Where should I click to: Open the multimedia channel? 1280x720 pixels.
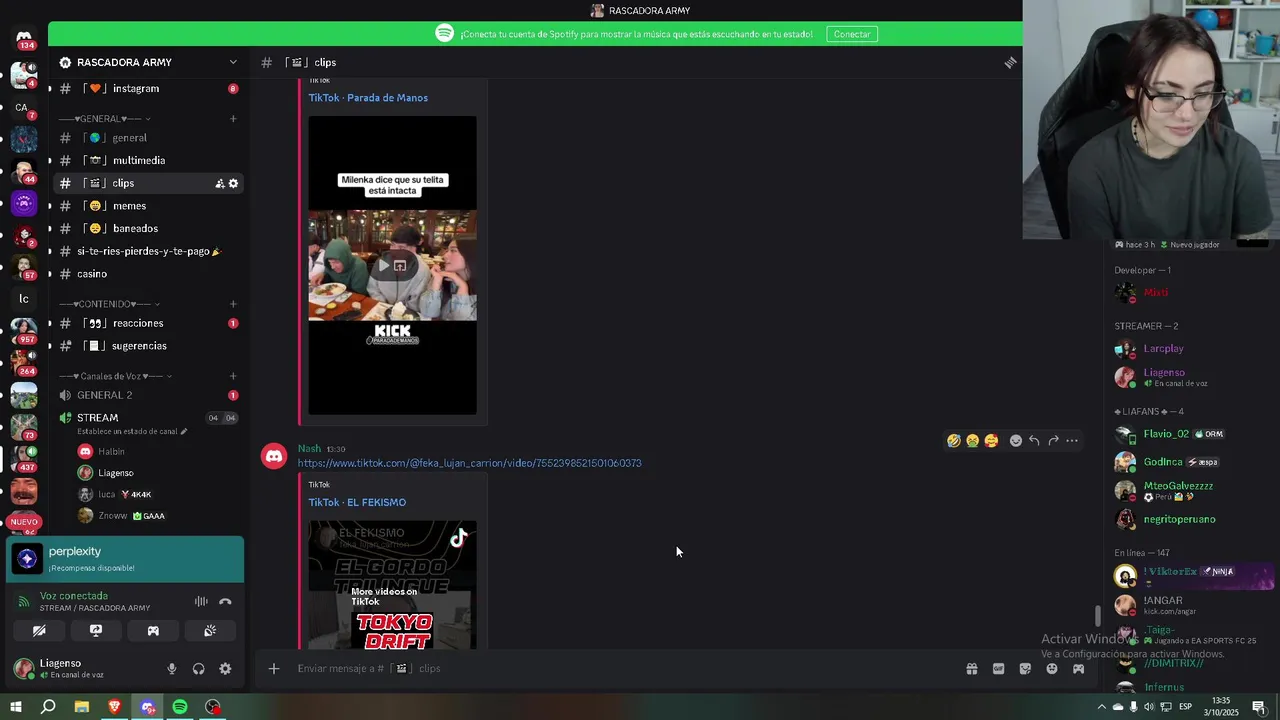(x=148, y=161)
